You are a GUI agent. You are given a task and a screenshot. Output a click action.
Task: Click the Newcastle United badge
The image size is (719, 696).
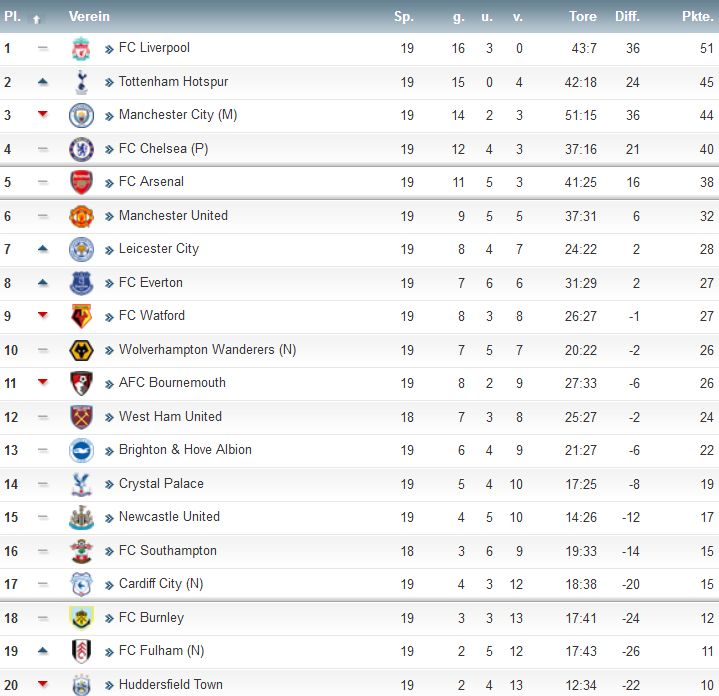point(81,517)
